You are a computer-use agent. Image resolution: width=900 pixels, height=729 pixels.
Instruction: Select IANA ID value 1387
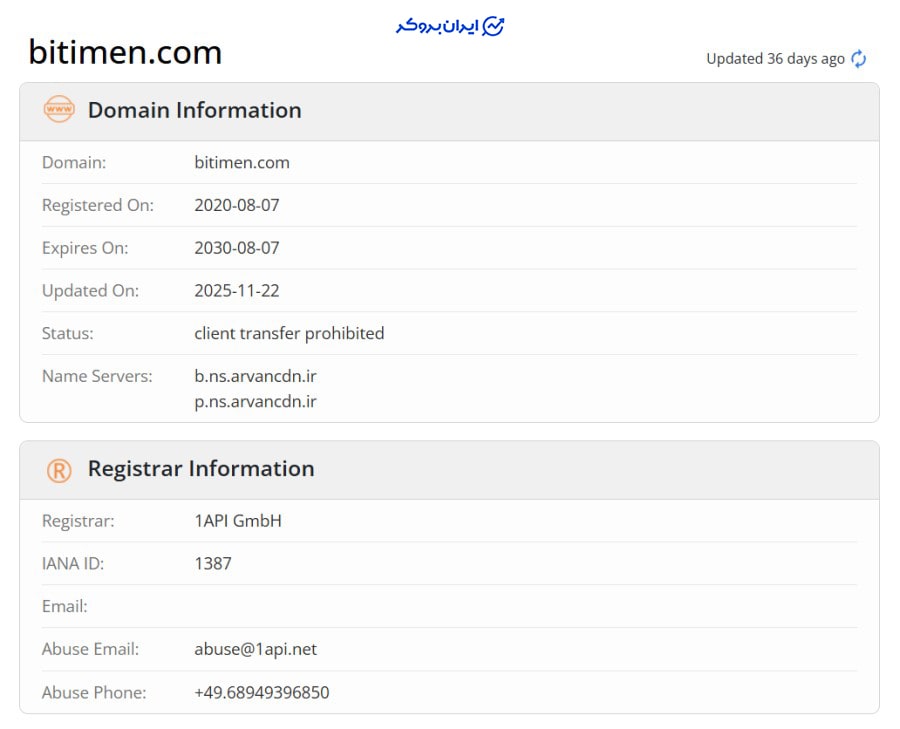[x=213, y=564]
